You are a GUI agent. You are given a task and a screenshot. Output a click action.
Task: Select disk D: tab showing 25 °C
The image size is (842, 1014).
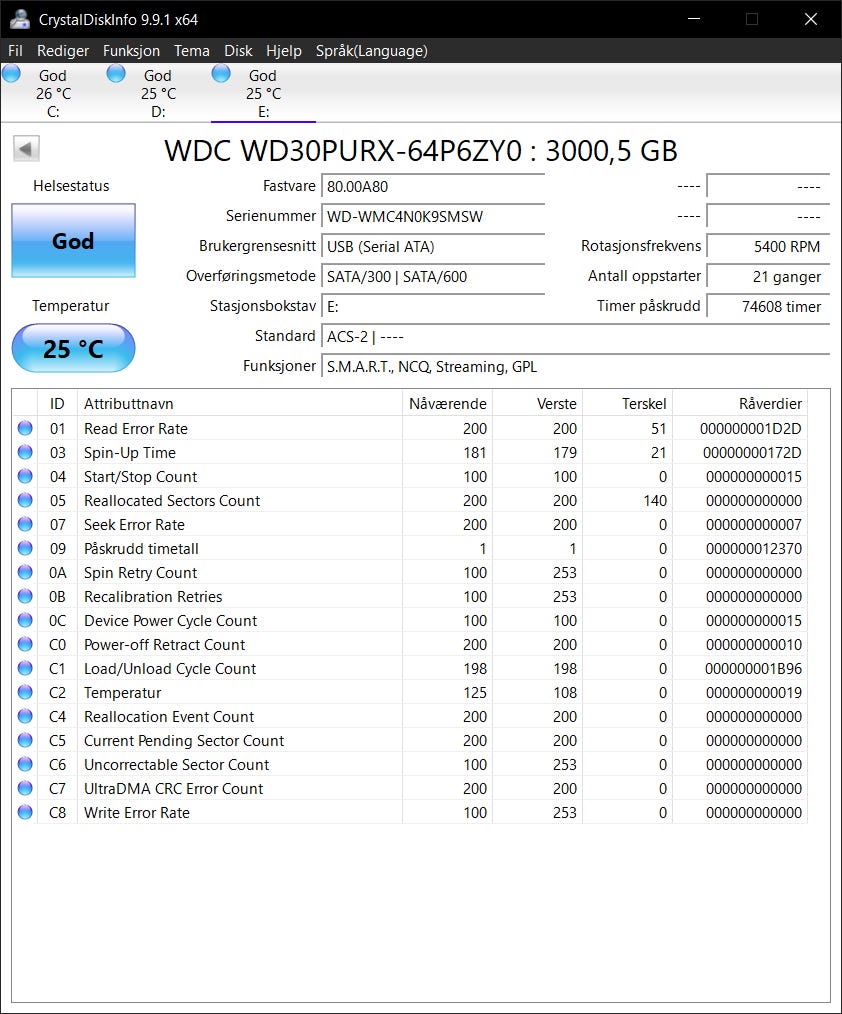click(x=158, y=92)
